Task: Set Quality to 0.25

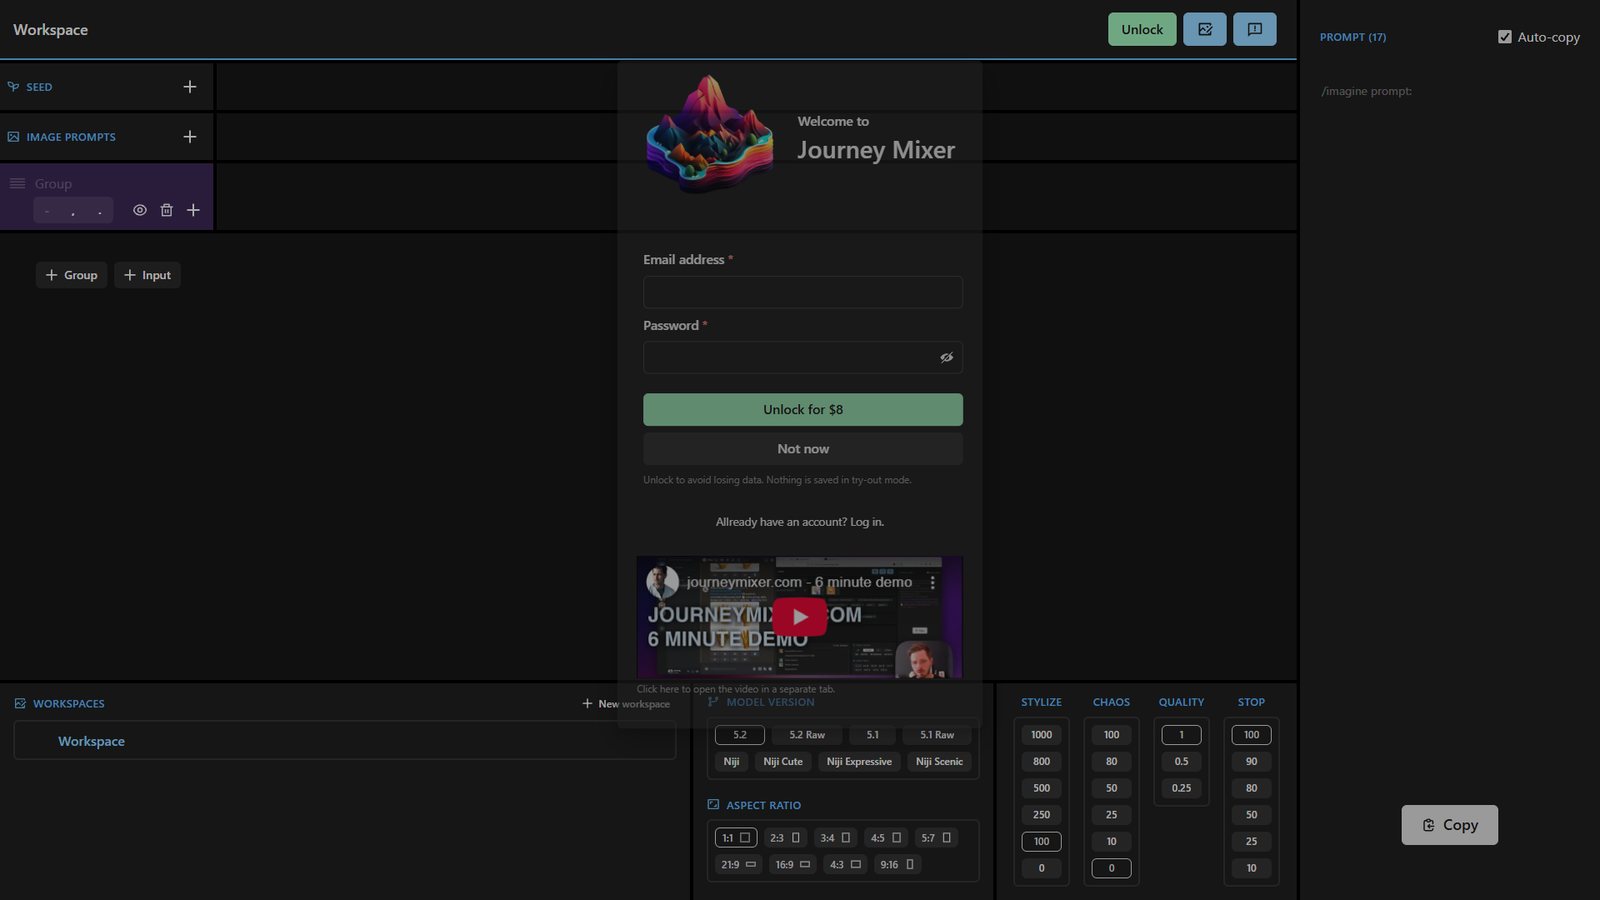Action: pyautogui.click(x=1181, y=788)
